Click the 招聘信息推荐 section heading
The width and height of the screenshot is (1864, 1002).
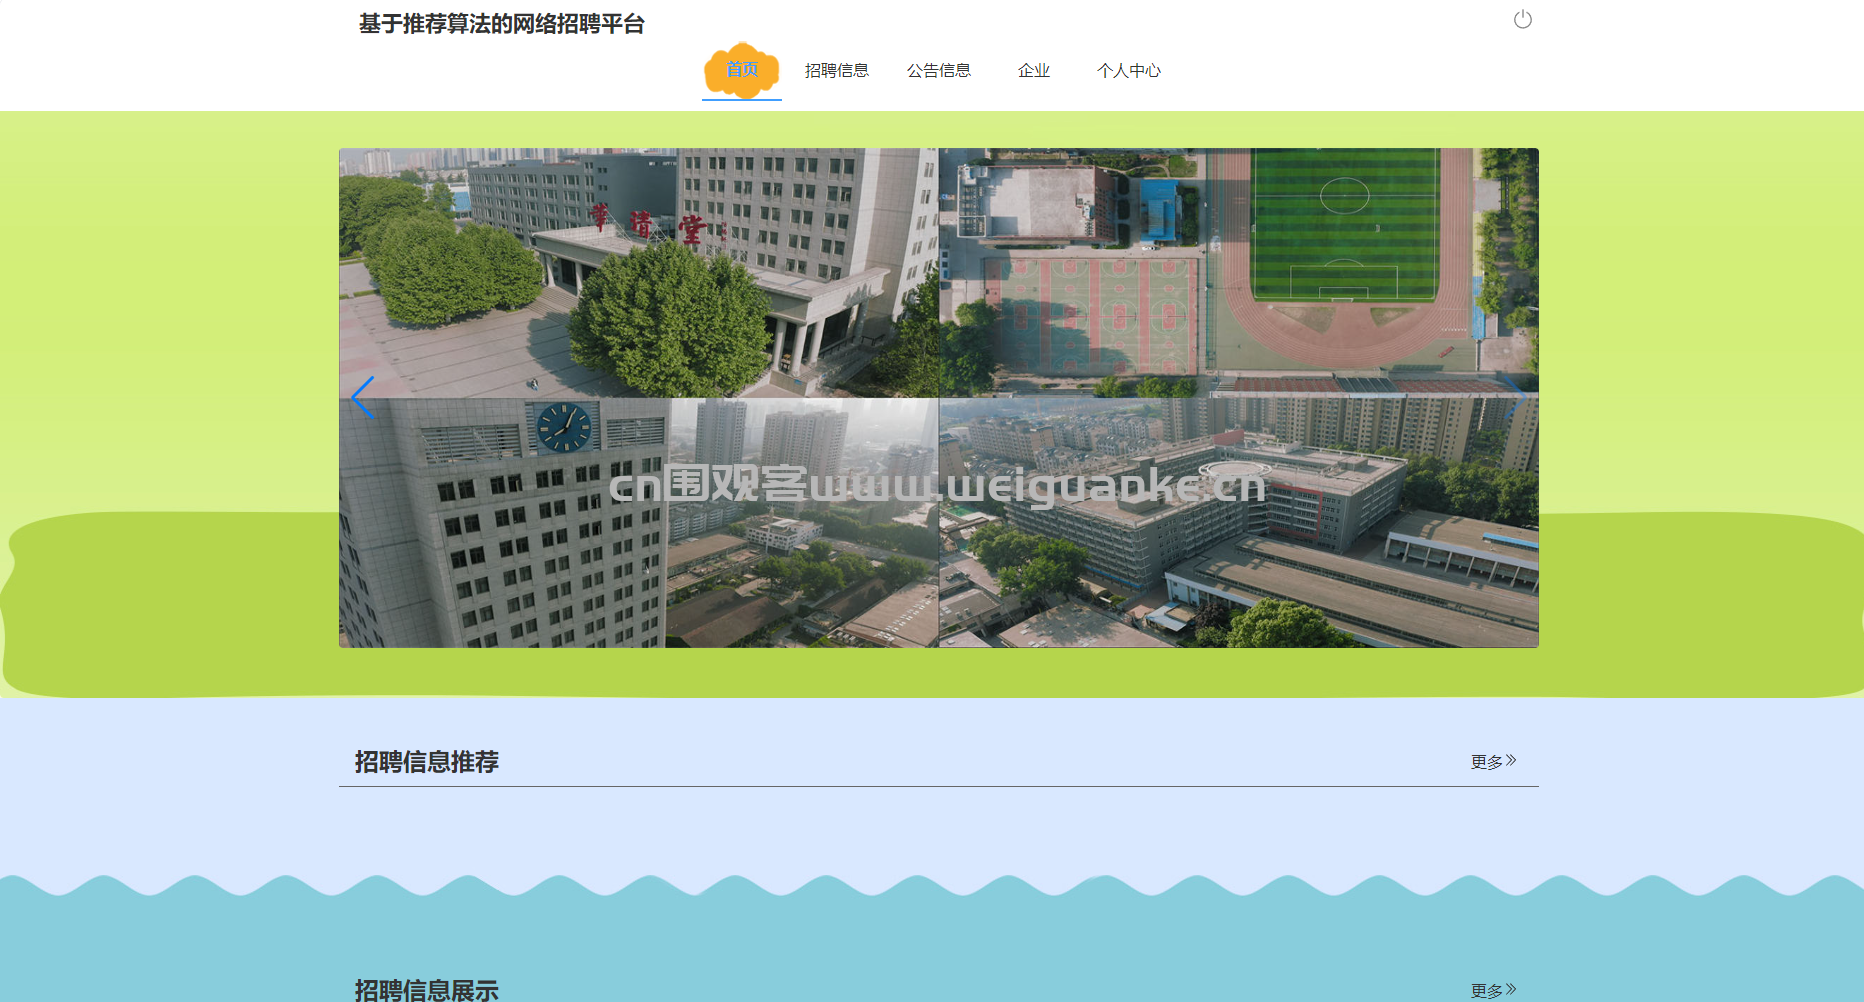click(426, 762)
